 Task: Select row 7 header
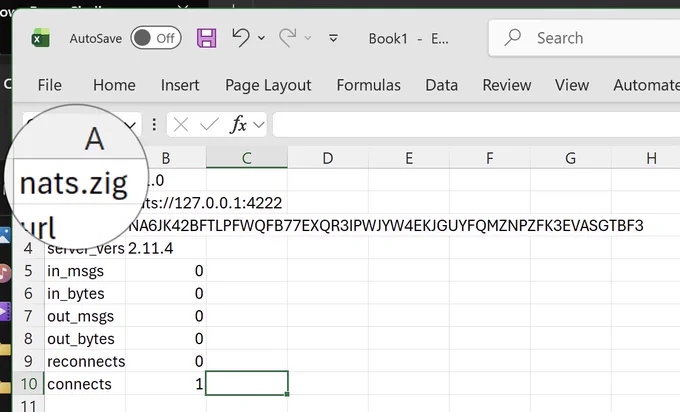coord(29,316)
